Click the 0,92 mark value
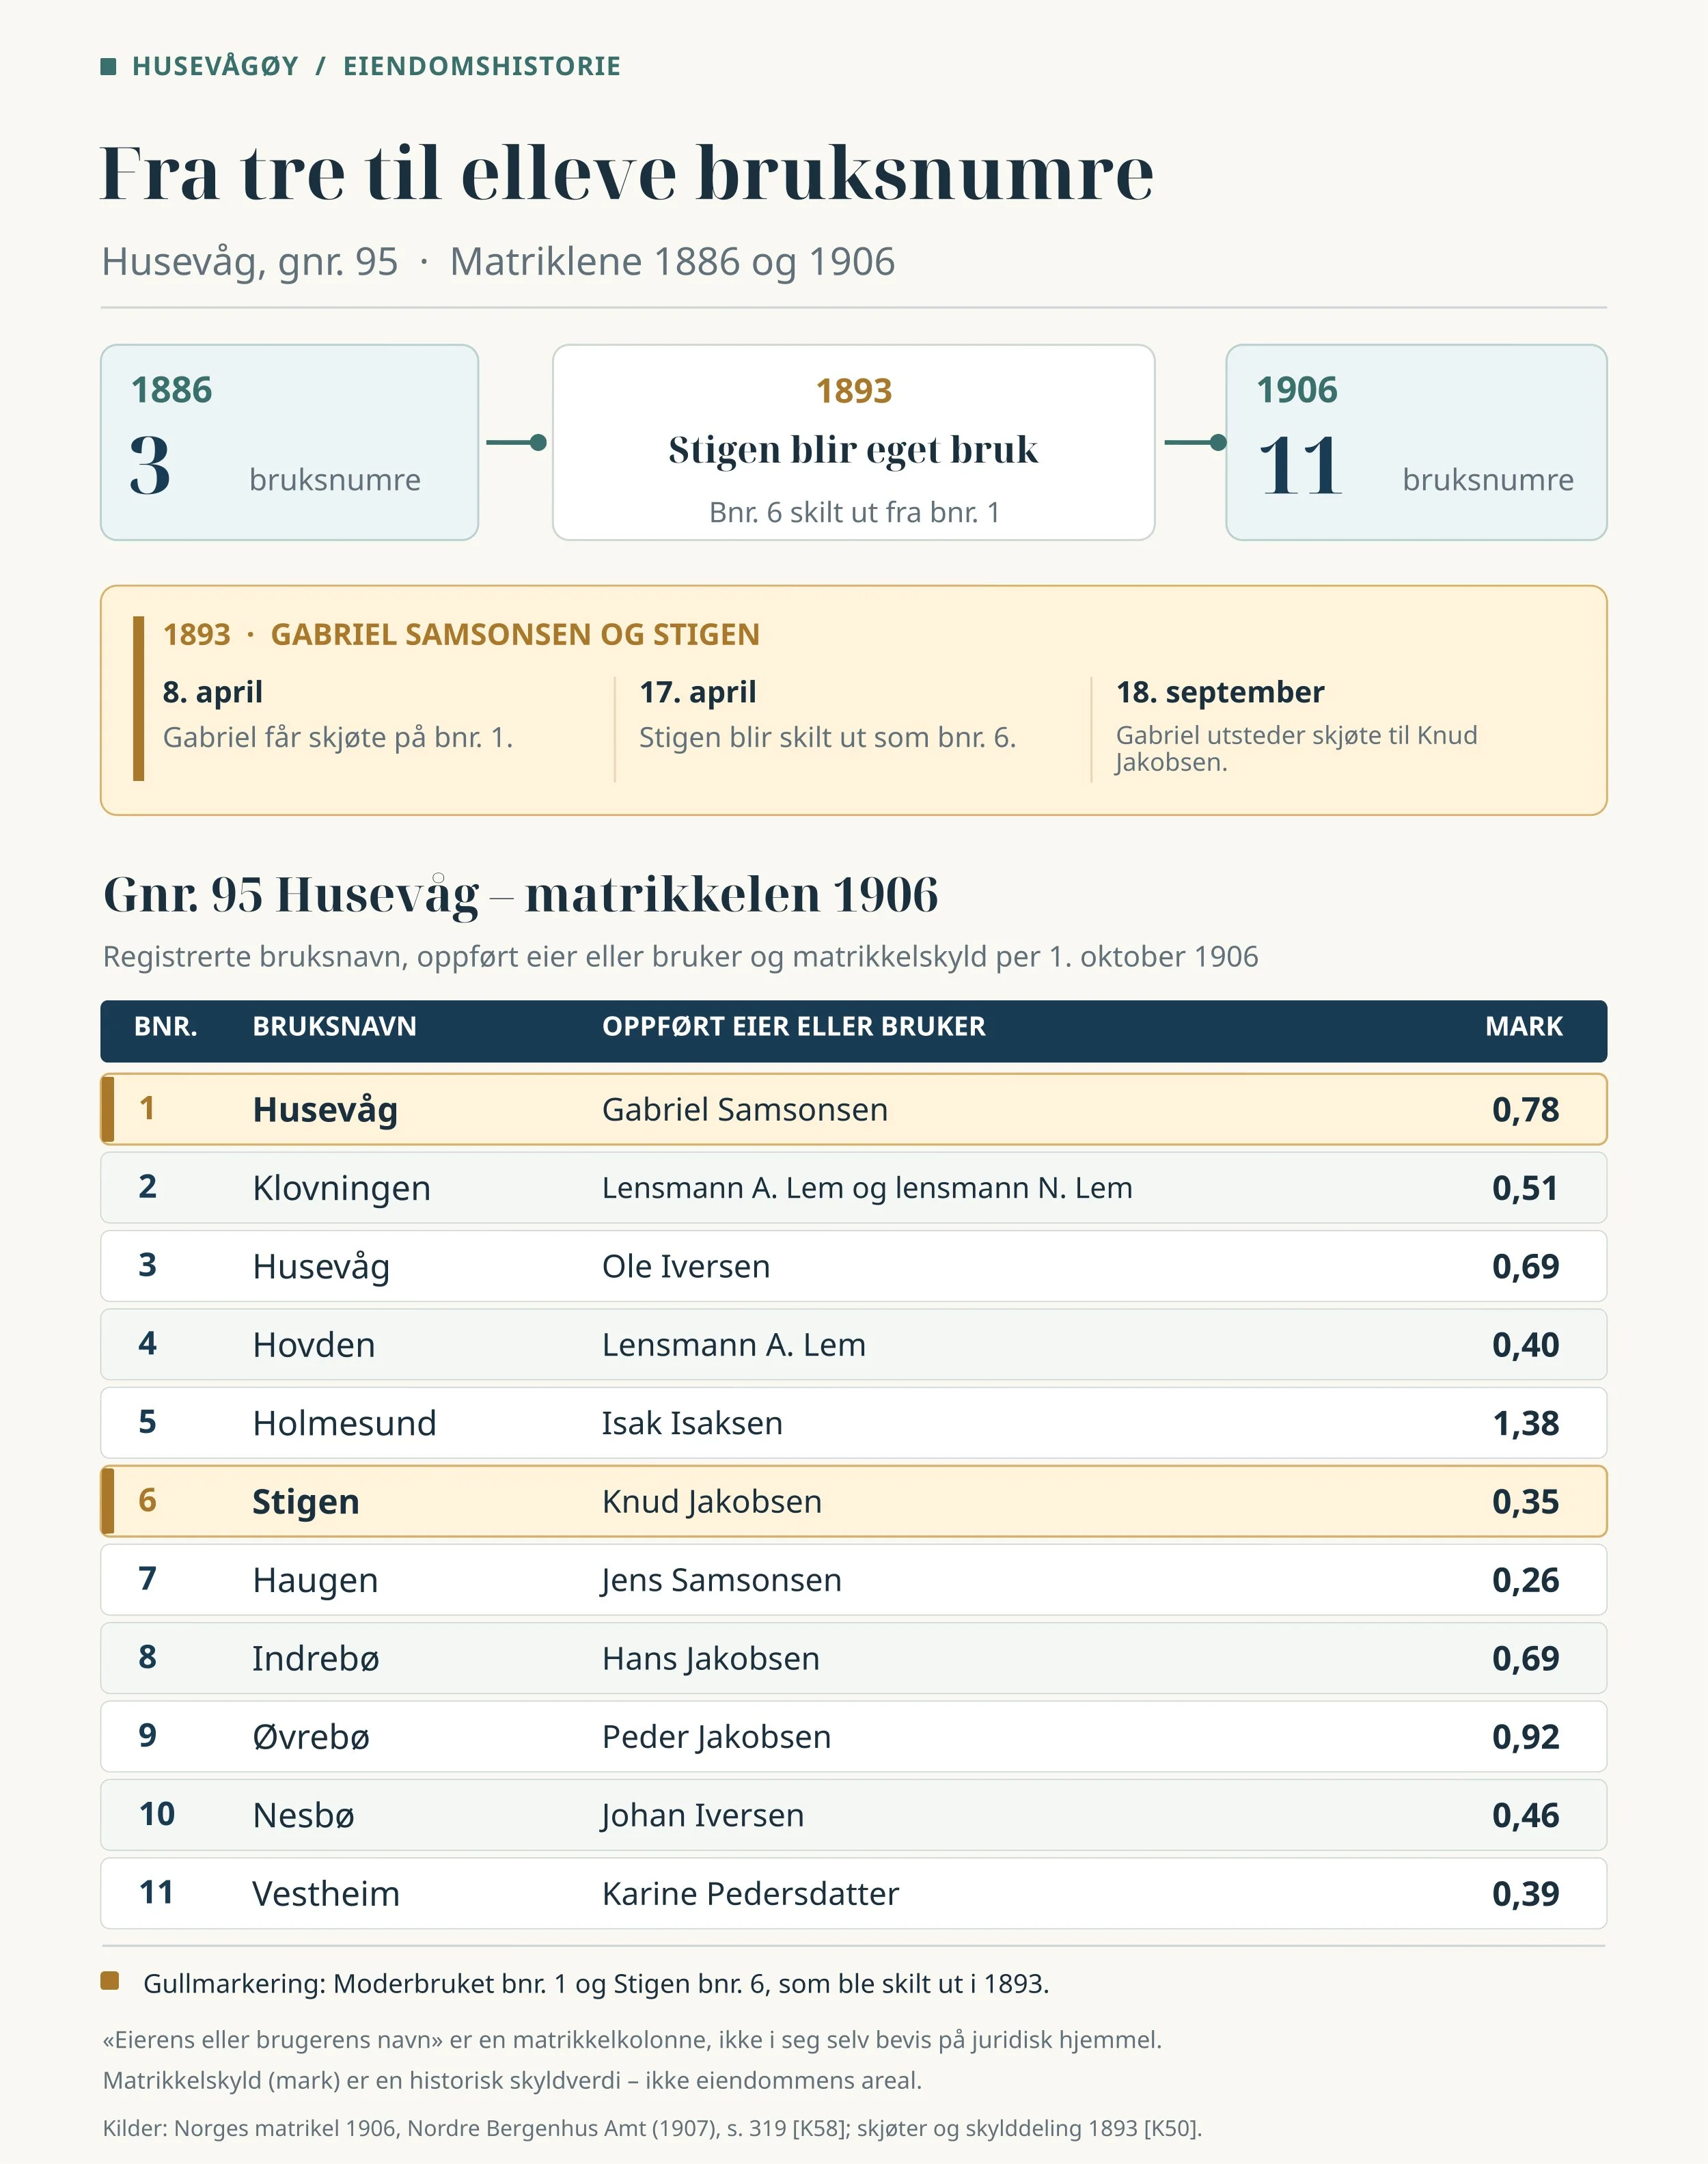 pyautogui.click(x=1526, y=1737)
